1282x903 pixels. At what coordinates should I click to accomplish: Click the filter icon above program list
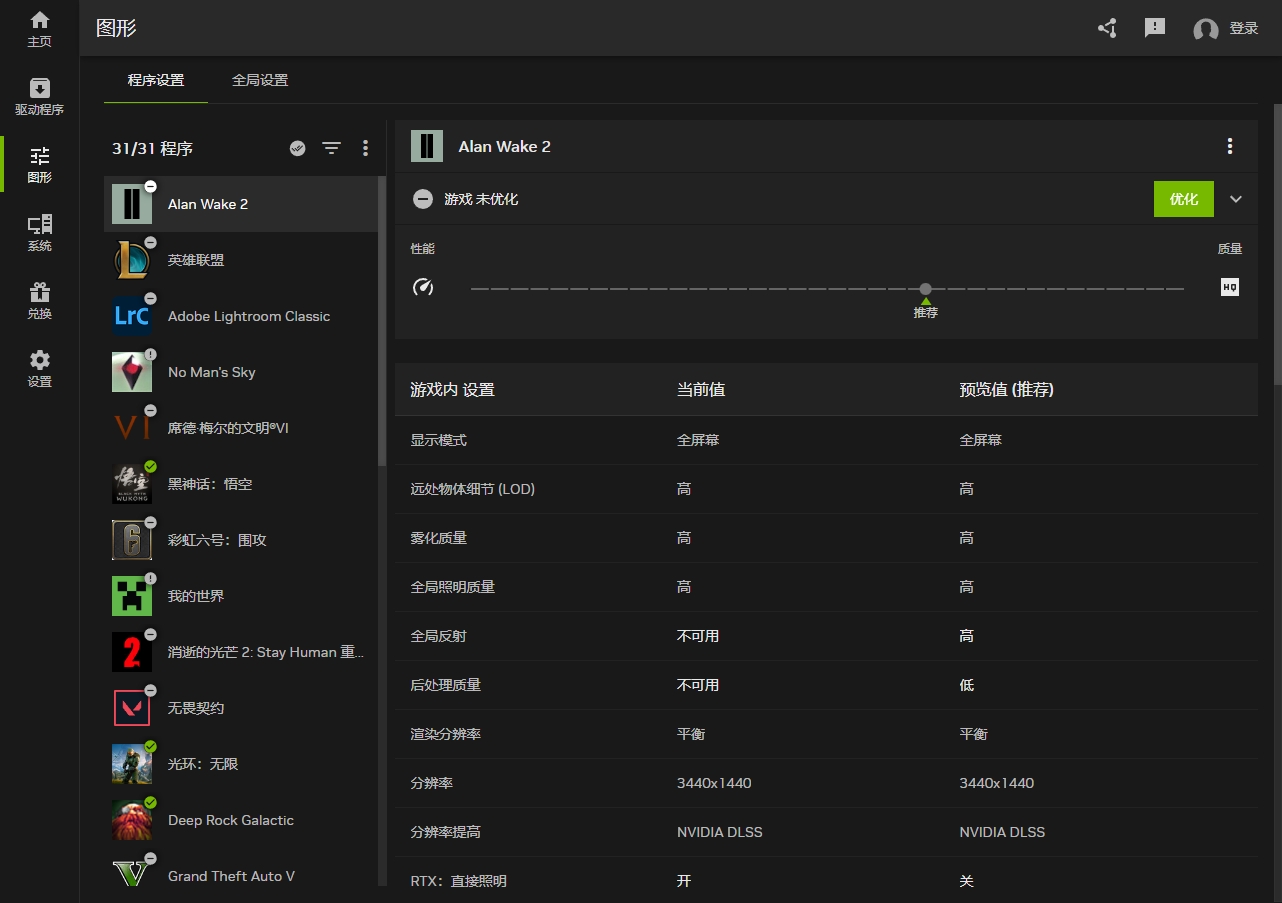tap(331, 148)
